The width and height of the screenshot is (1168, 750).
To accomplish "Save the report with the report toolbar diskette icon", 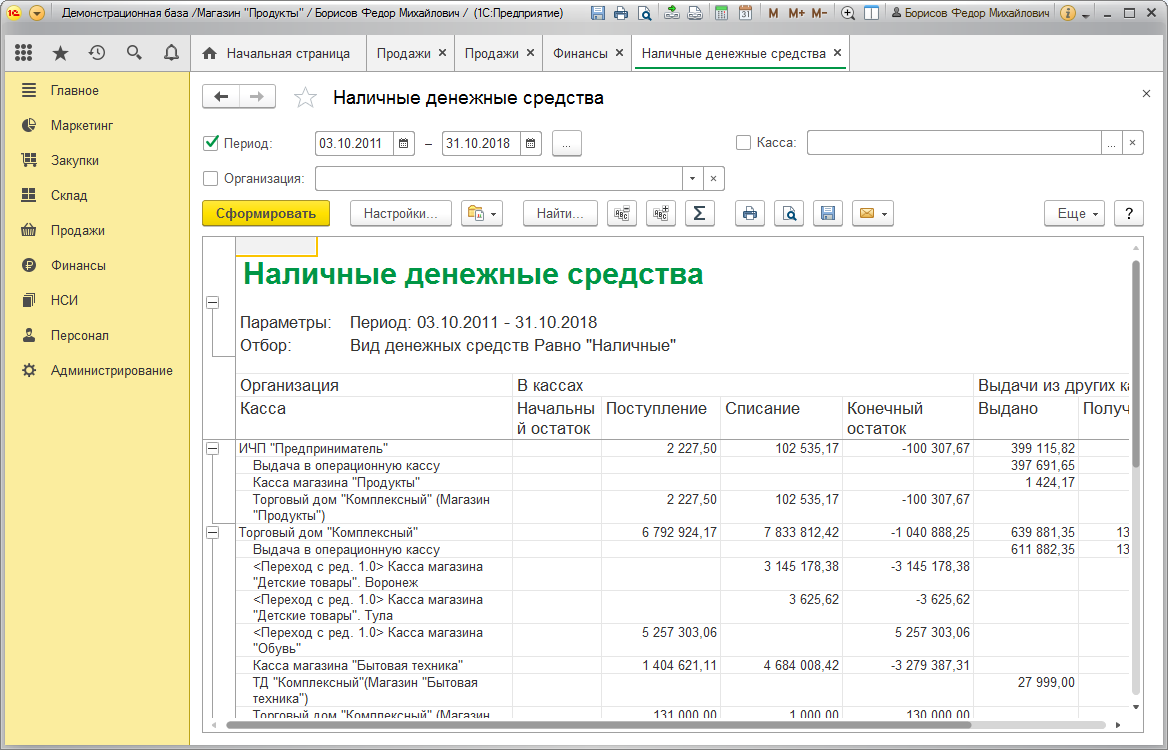I will [828, 214].
